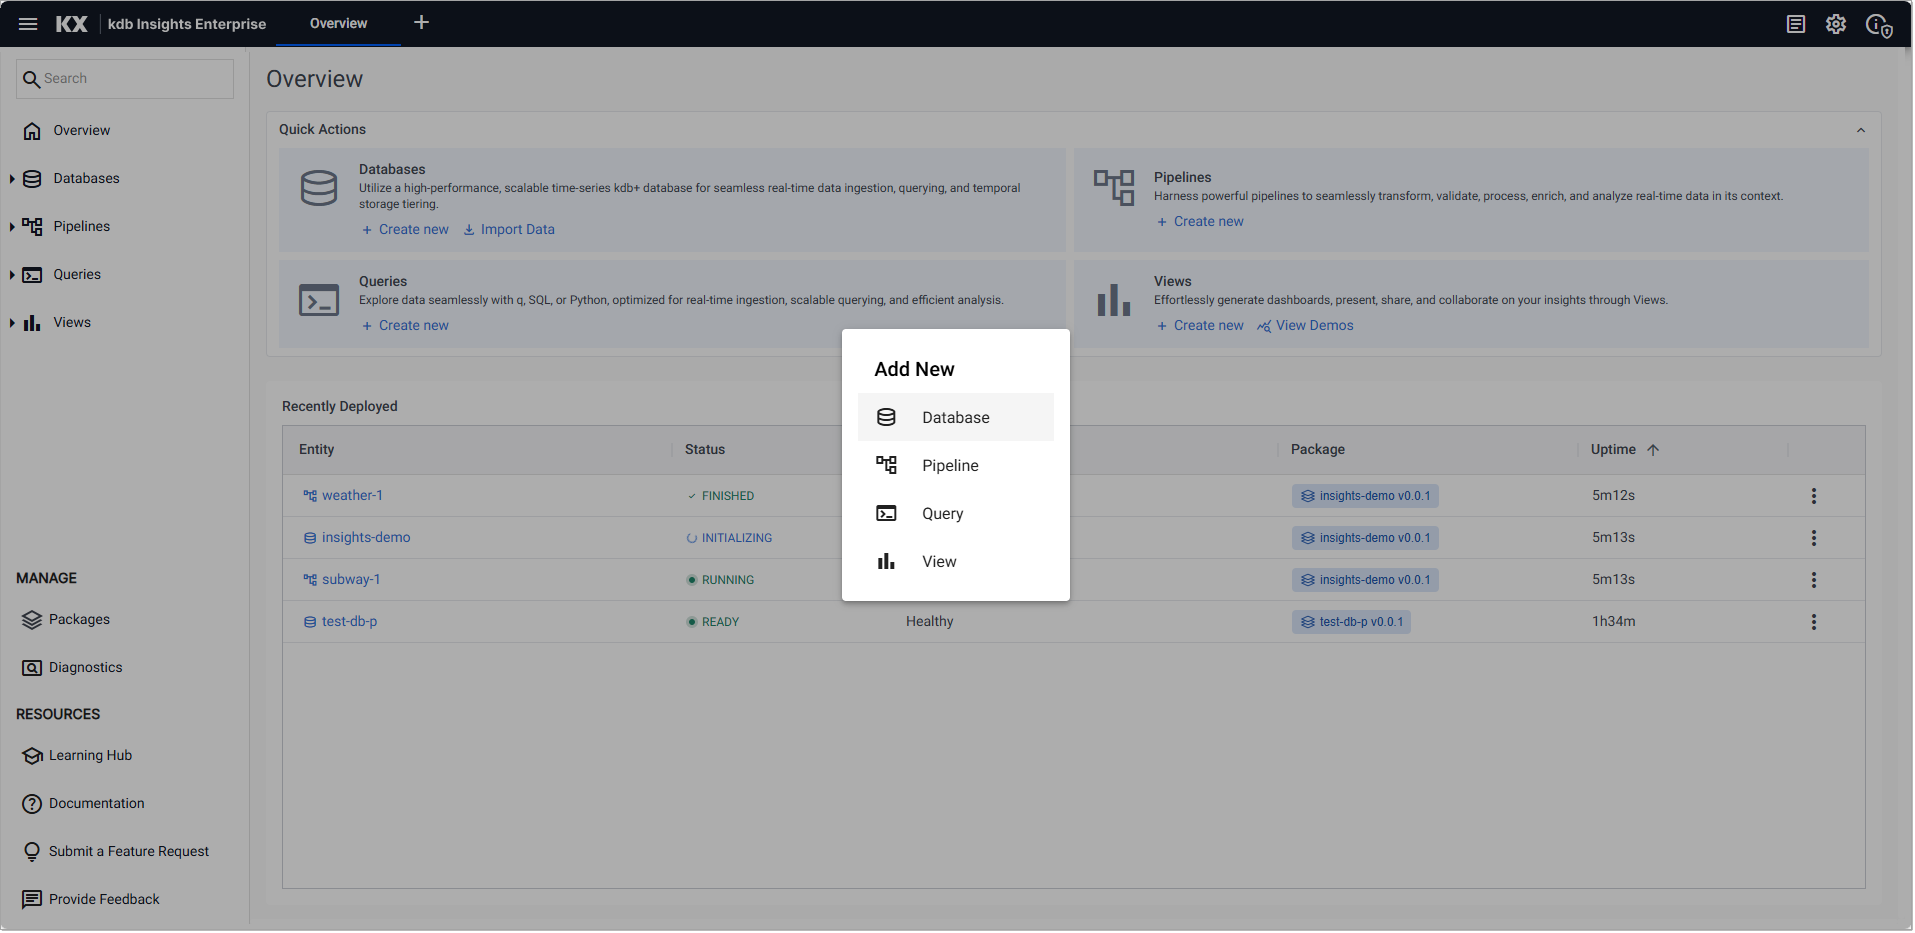Image resolution: width=1915 pixels, height=933 pixels.
Task: Click the release notes icon in top bar
Action: [x=1795, y=23]
